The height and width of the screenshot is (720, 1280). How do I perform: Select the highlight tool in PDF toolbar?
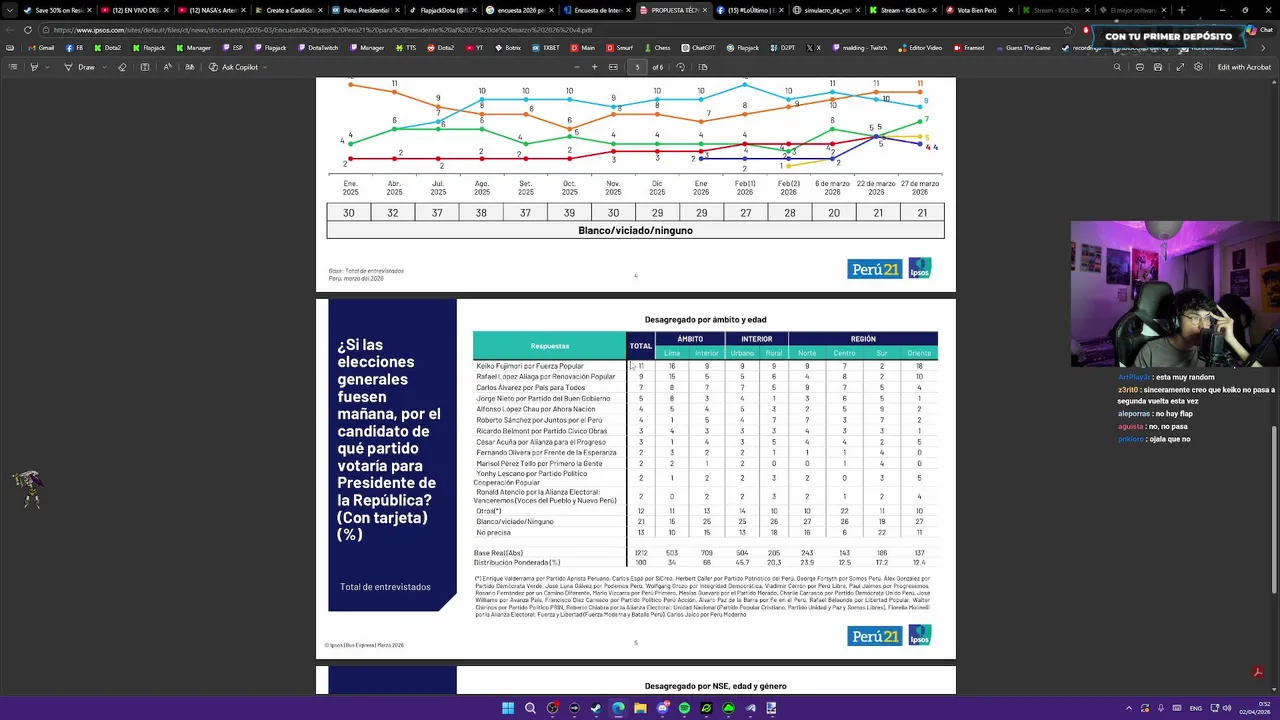[x=33, y=67]
